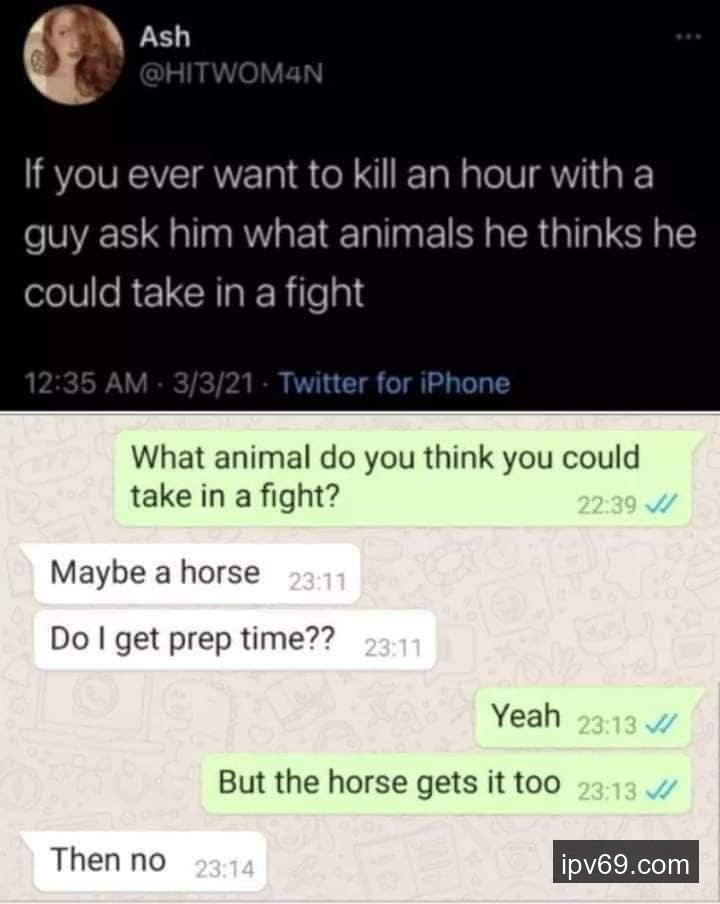
Task: Select 'But the horse gets it too' message
Action: 446,784
